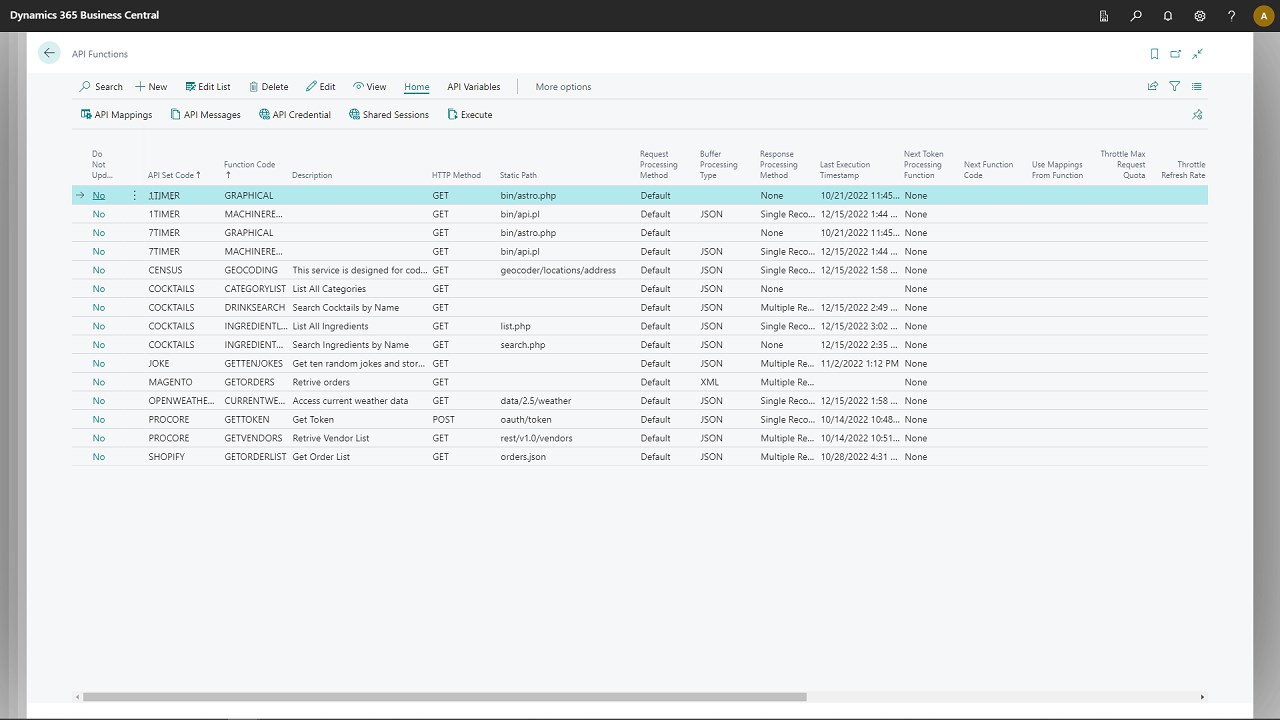Open Buffer Processing Type column header
Viewport: 1280px width, 720px height.
tap(718, 164)
